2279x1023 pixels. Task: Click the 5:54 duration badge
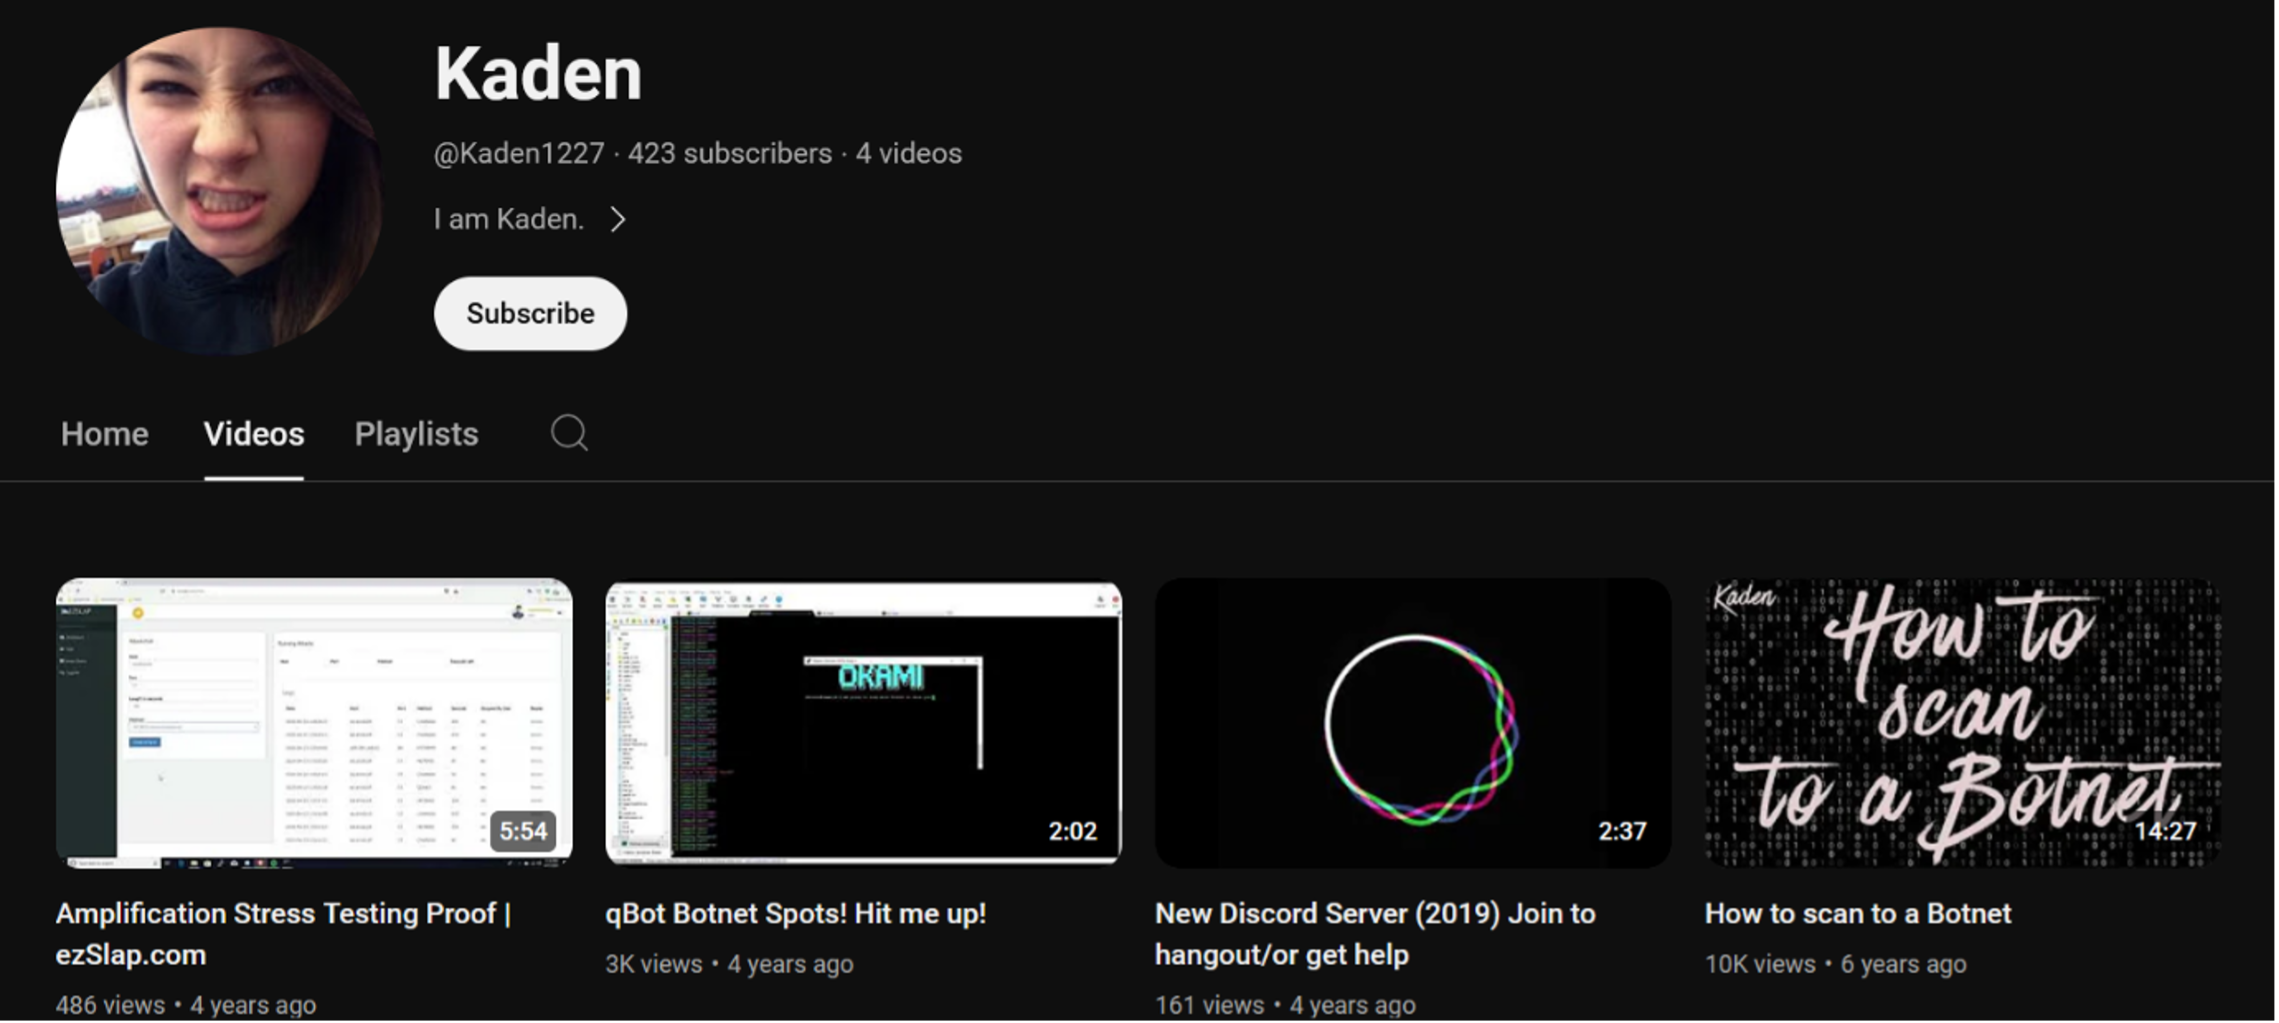pyautogui.click(x=523, y=831)
